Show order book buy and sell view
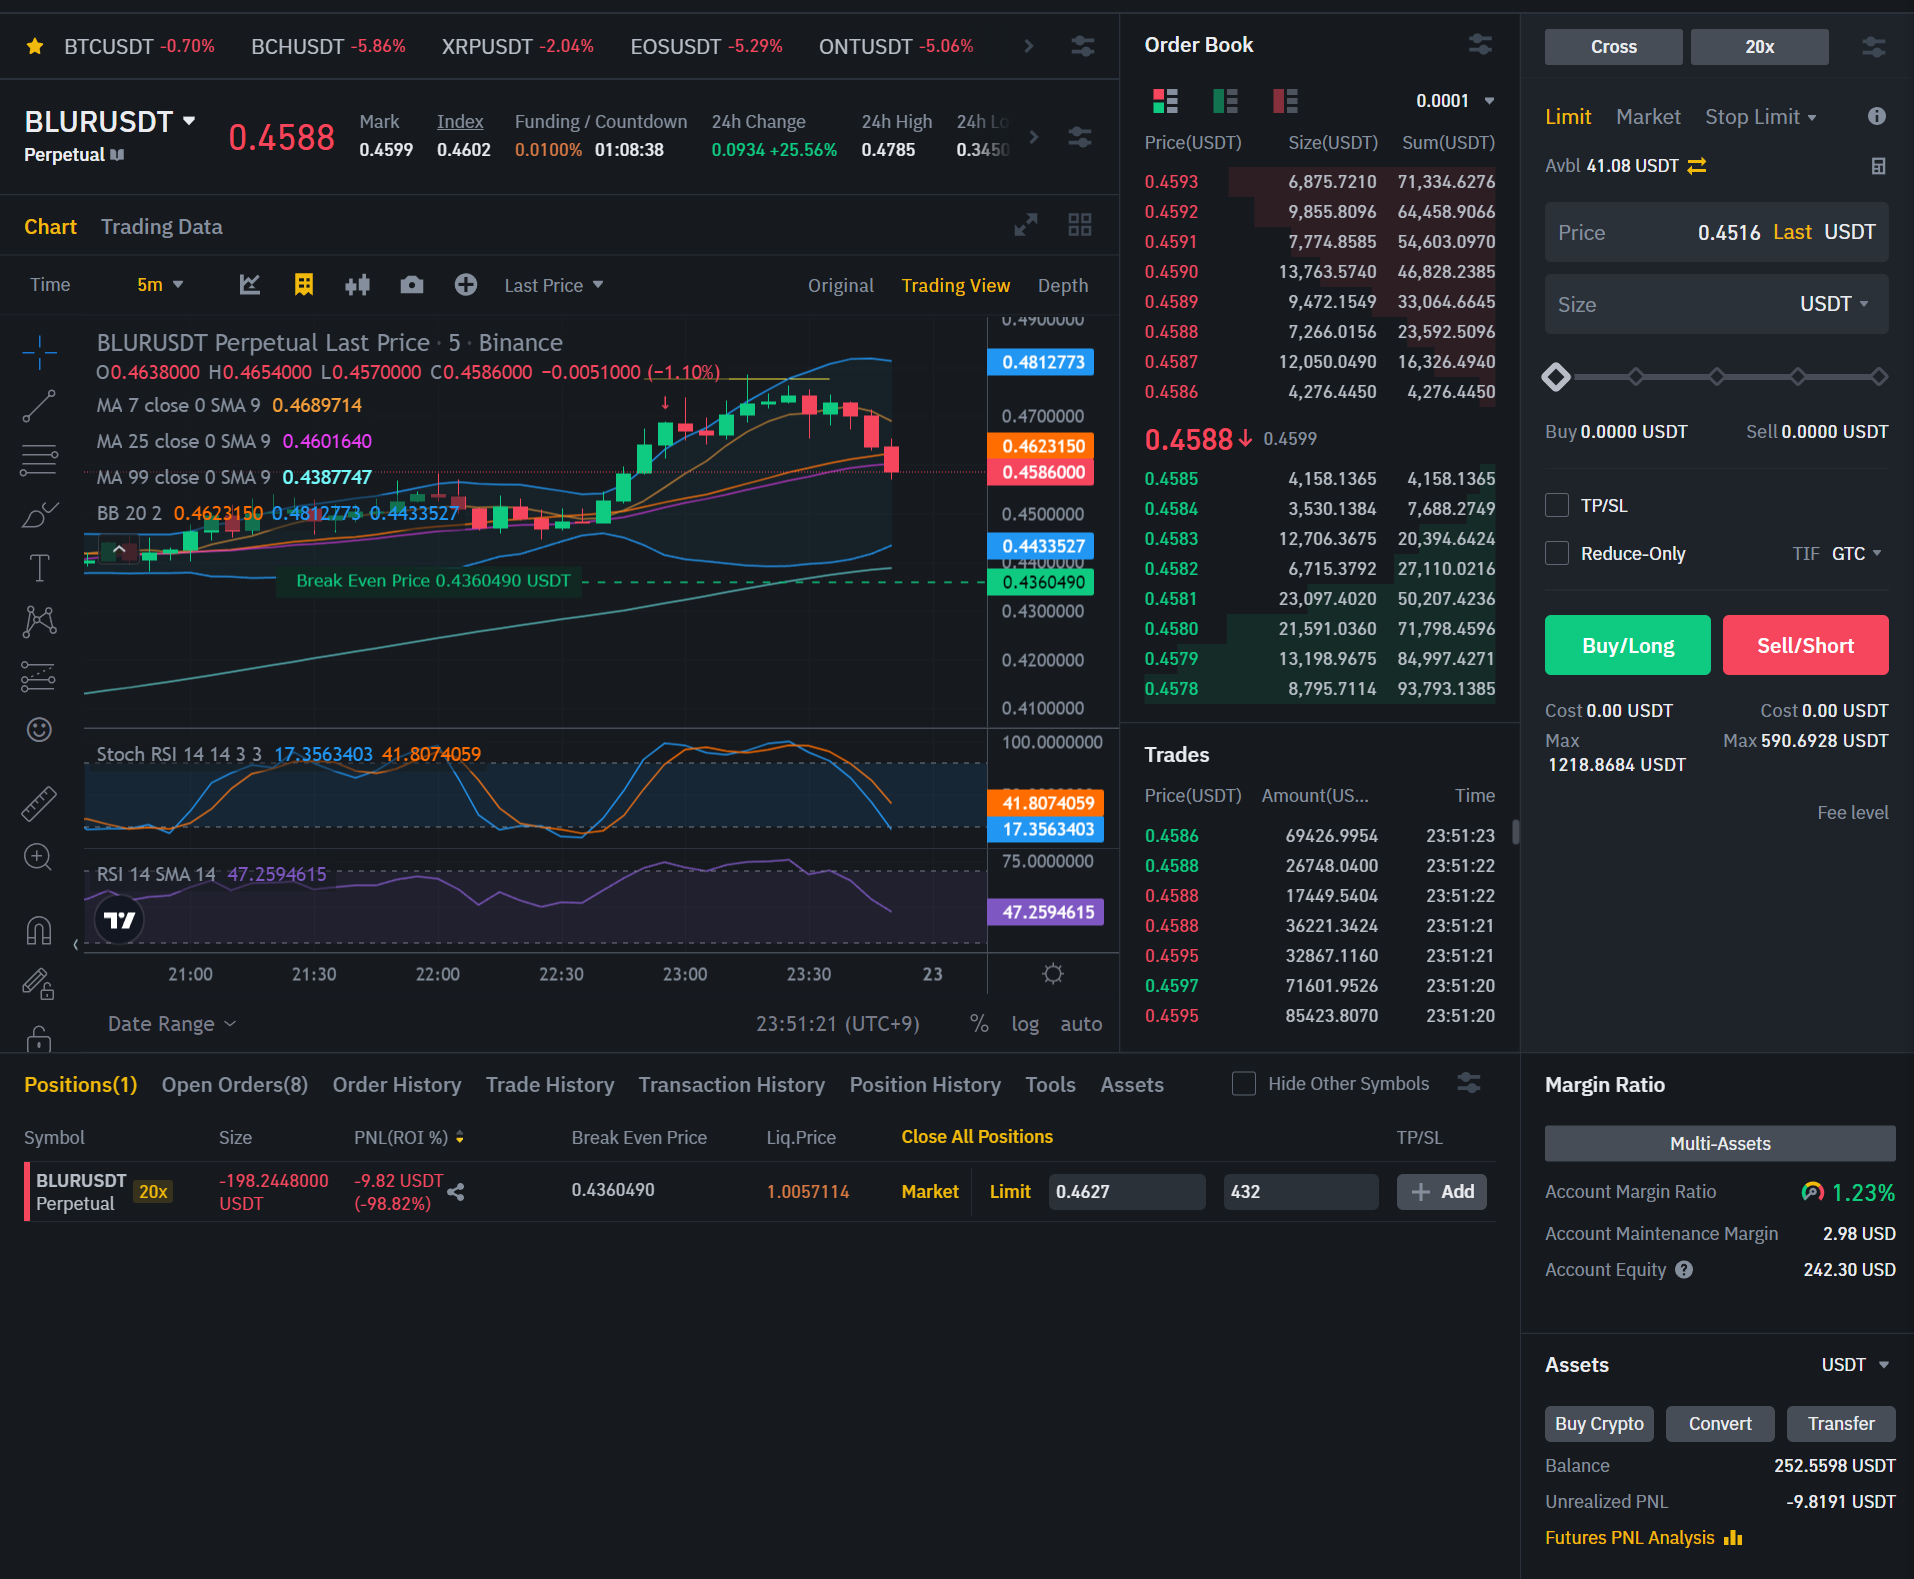The width and height of the screenshot is (1914, 1579). point(1165,101)
